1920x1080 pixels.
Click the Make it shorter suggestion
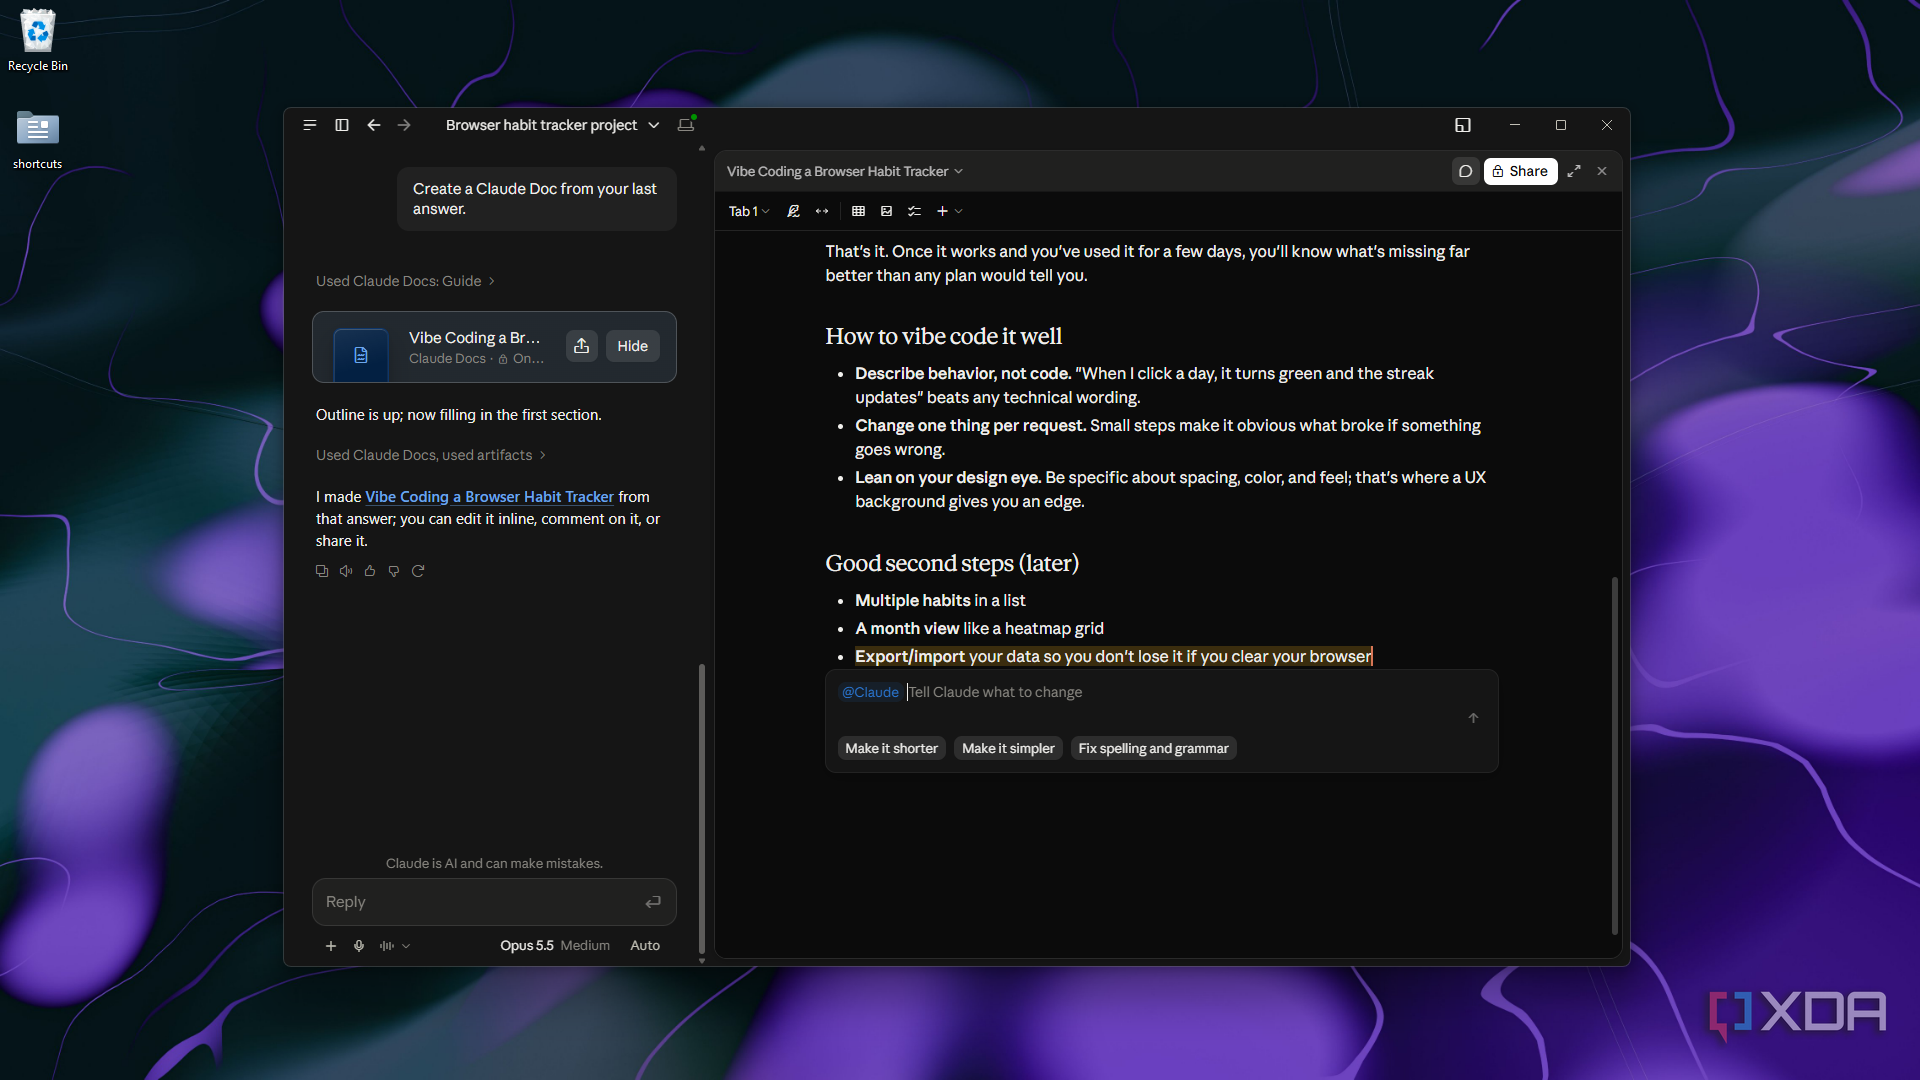tap(891, 748)
